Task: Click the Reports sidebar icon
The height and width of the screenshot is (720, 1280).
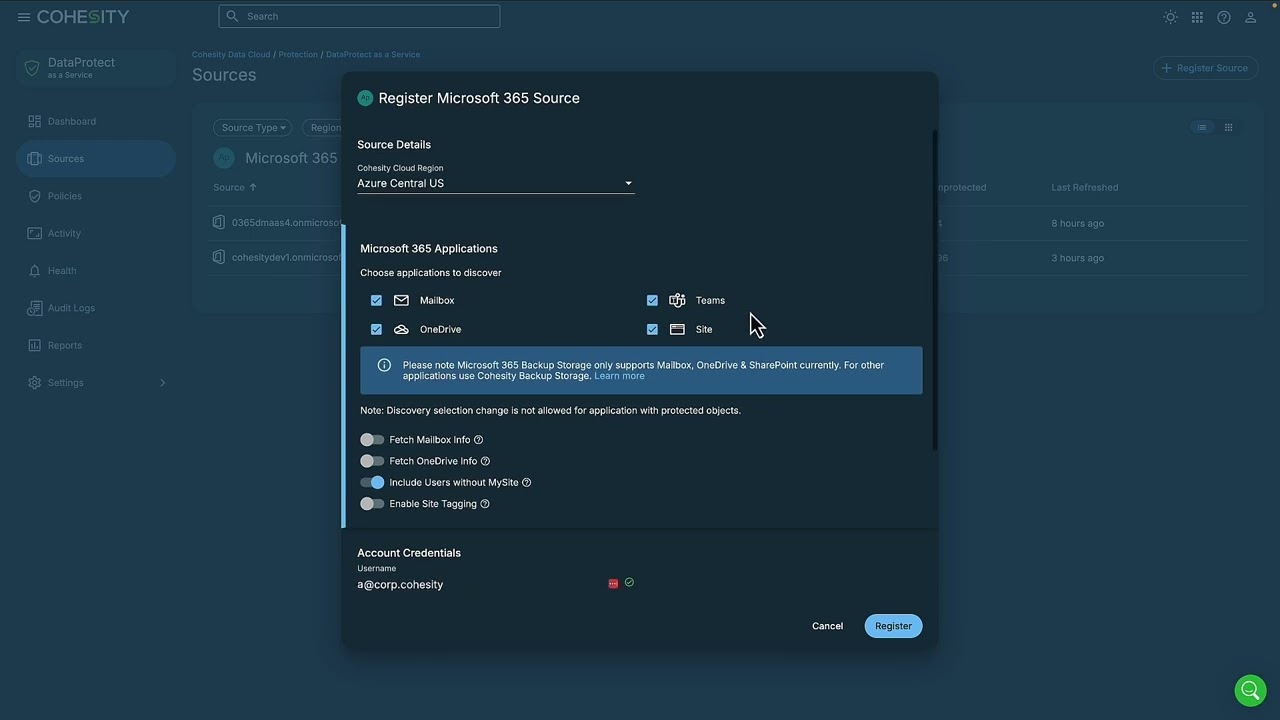Action: click(35, 345)
